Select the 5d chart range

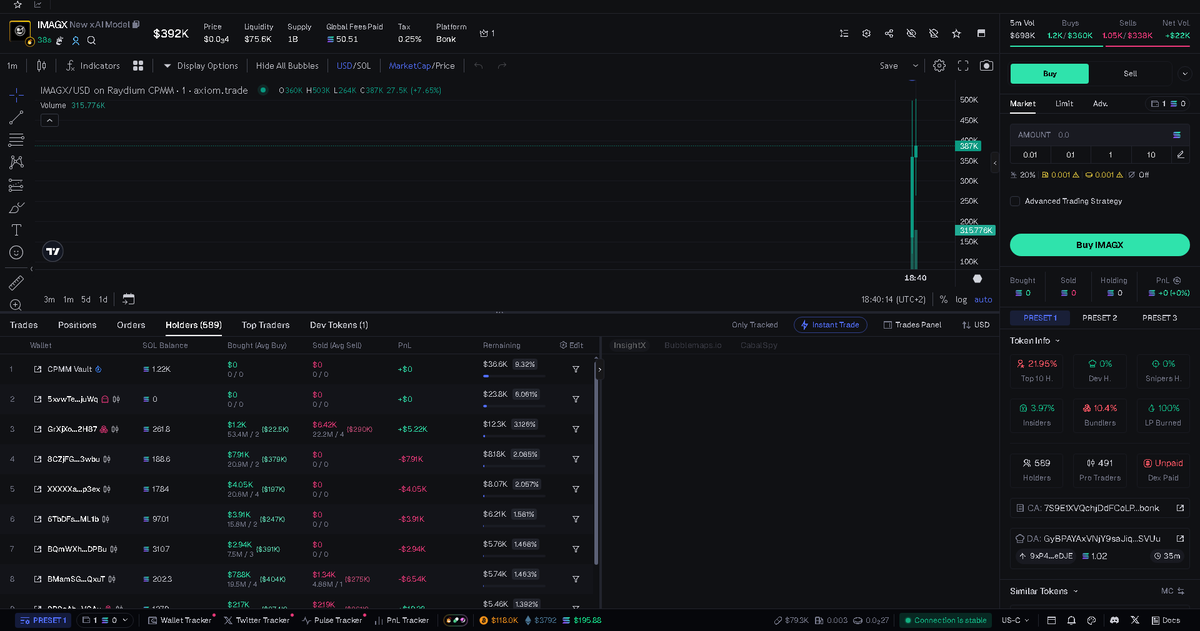click(x=86, y=299)
